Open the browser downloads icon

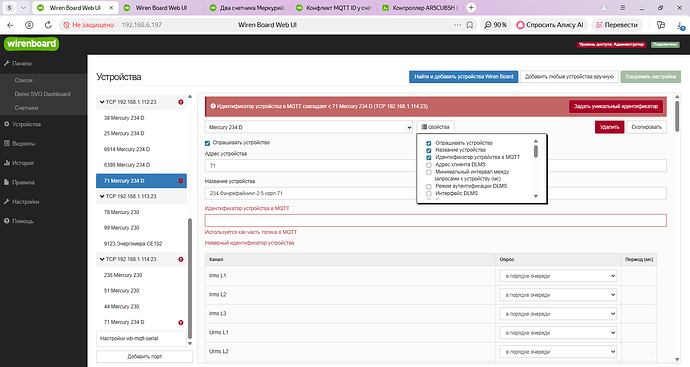click(x=680, y=26)
